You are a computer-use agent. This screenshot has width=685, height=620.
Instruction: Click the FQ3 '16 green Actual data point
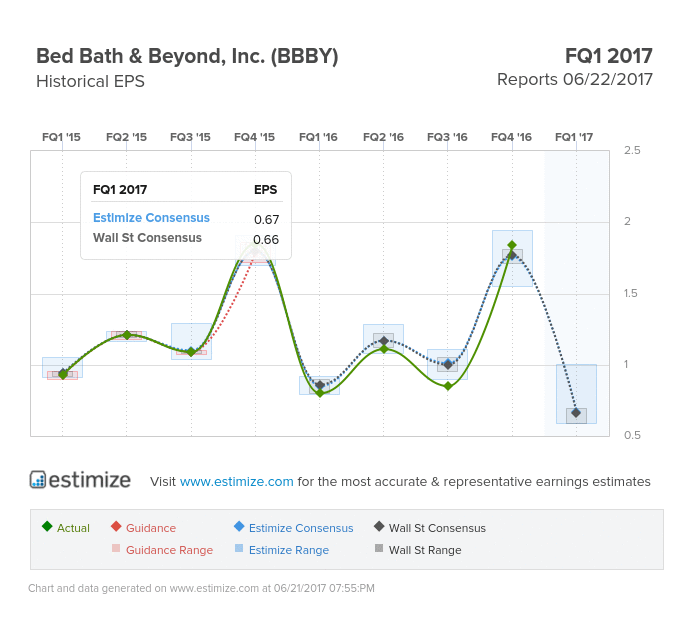tap(448, 386)
